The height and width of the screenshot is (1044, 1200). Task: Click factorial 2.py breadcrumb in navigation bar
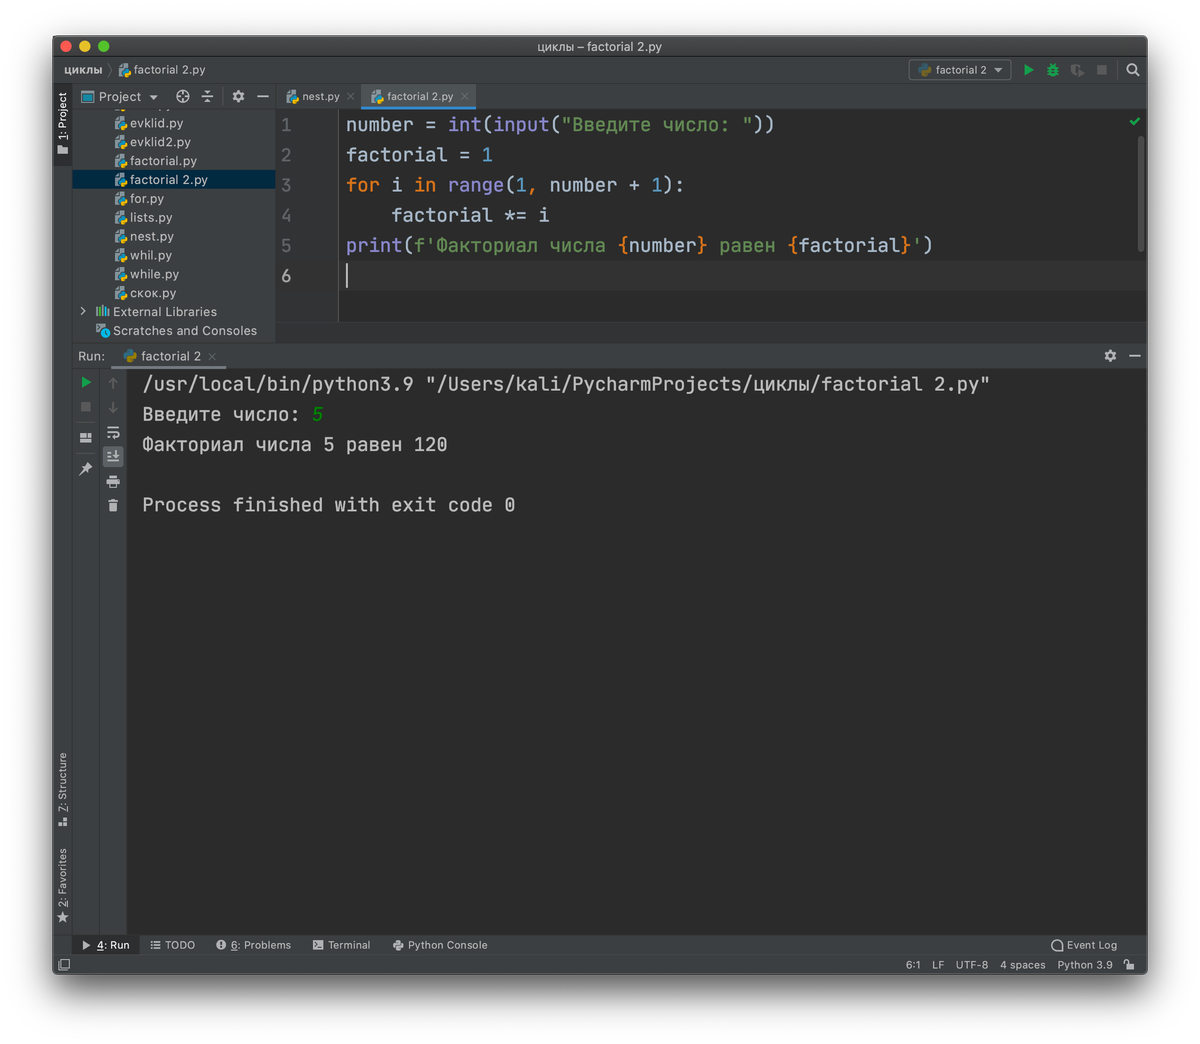click(x=162, y=70)
